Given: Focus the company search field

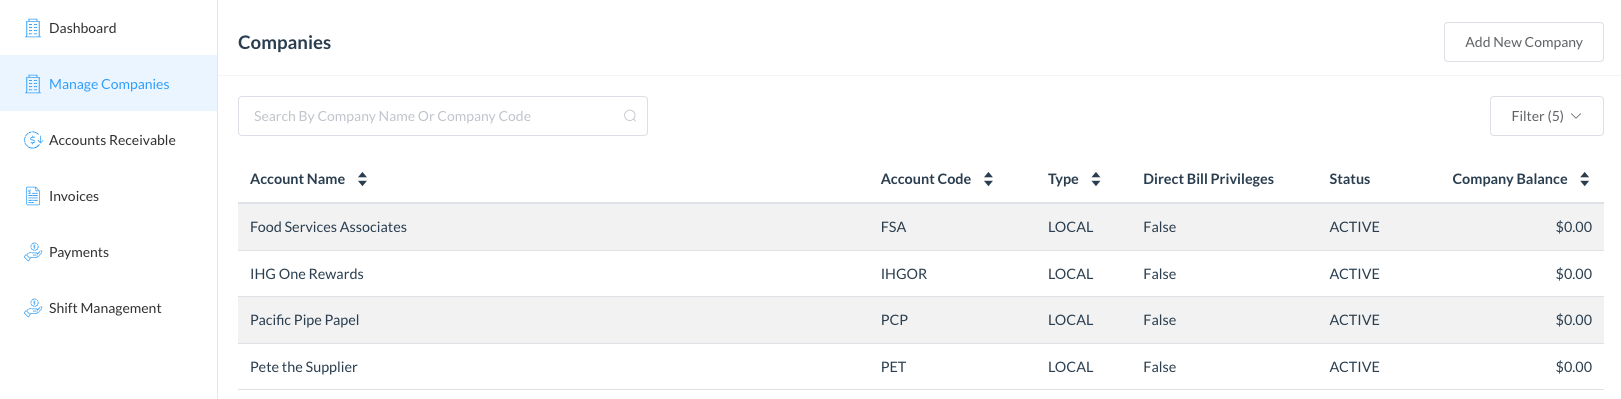Looking at the screenshot, I should [x=442, y=116].
